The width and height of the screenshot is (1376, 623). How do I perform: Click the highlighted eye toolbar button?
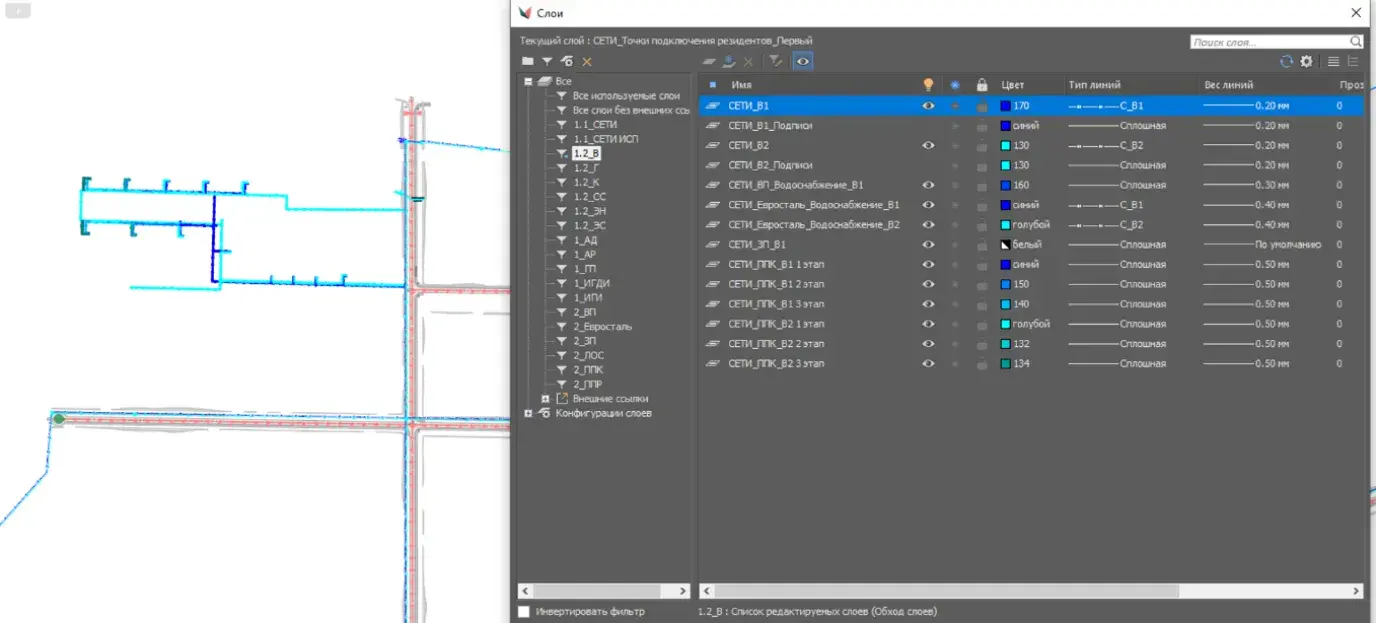(803, 61)
